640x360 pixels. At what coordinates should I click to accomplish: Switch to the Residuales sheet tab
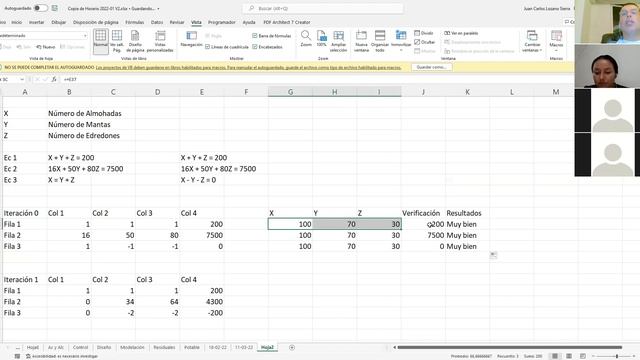click(x=164, y=347)
